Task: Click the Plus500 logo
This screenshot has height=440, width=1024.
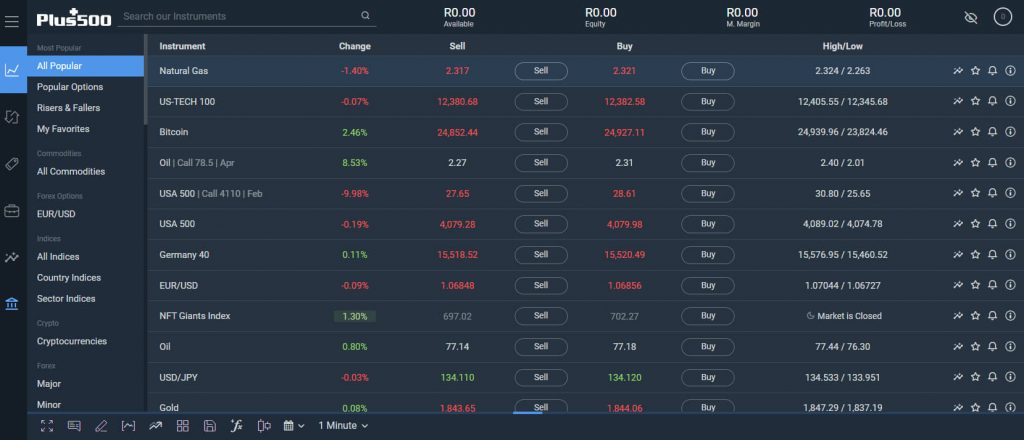Action: 74,18
